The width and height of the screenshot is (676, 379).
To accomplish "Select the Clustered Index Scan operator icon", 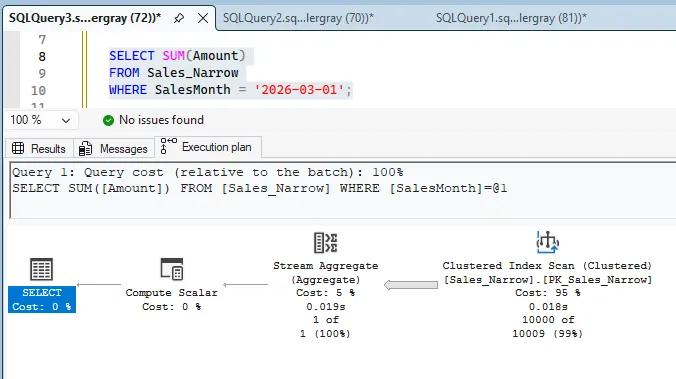I will tap(548, 242).
